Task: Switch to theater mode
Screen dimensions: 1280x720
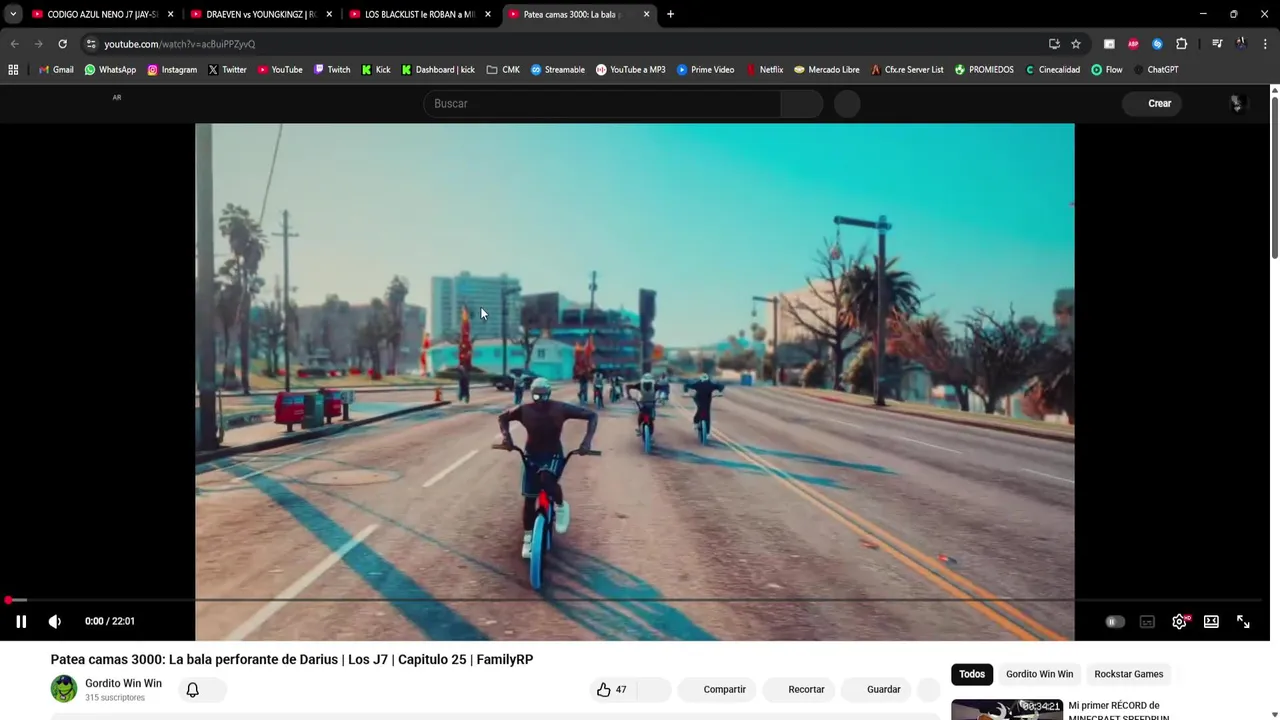Action: tap(1211, 621)
